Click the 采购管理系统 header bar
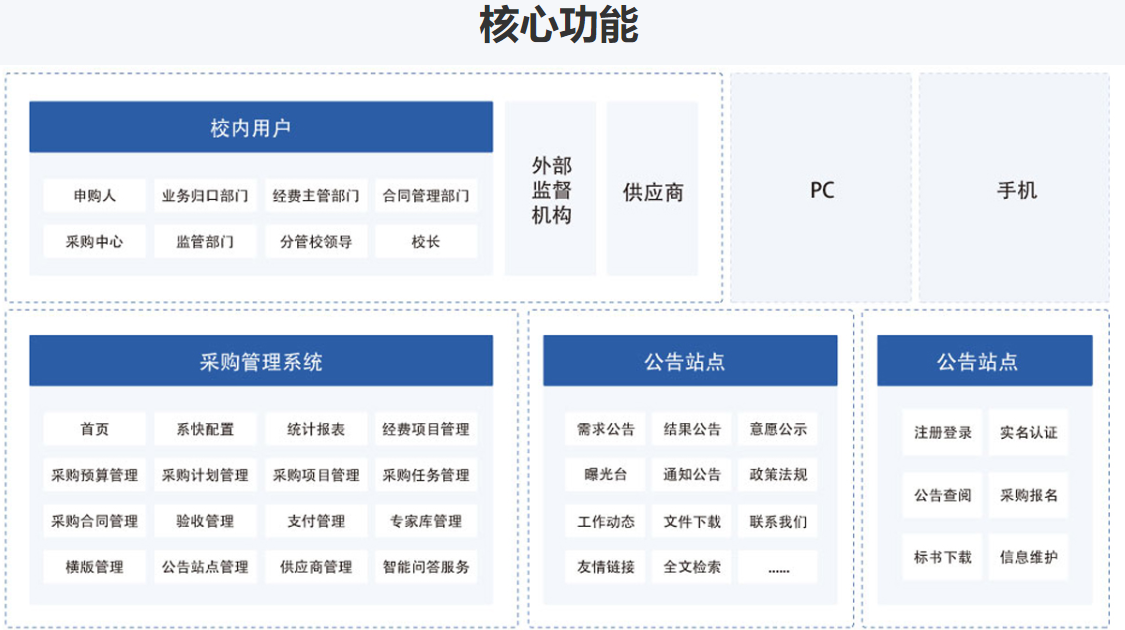Screen dimensions: 1125x630 click(x=261, y=361)
